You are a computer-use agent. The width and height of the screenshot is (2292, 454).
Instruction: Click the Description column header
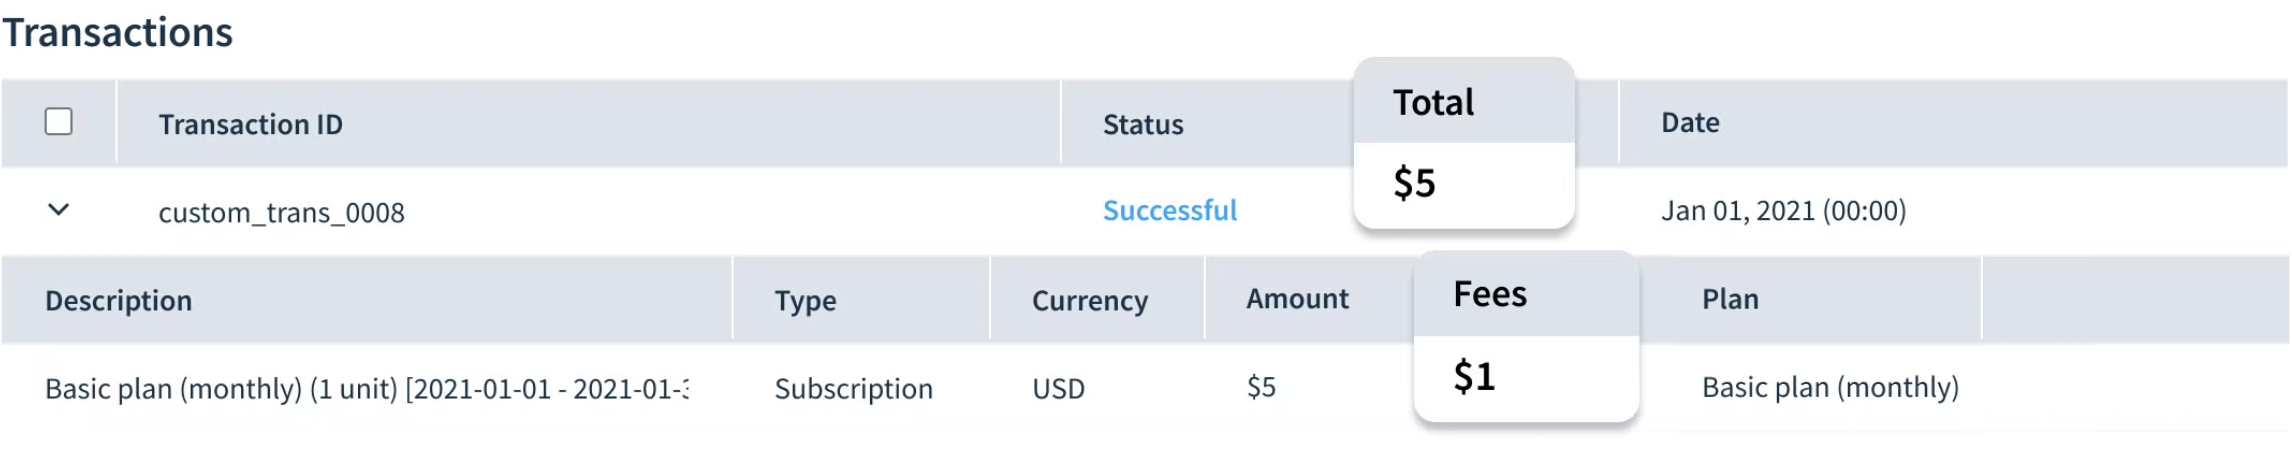pos(118,300)
